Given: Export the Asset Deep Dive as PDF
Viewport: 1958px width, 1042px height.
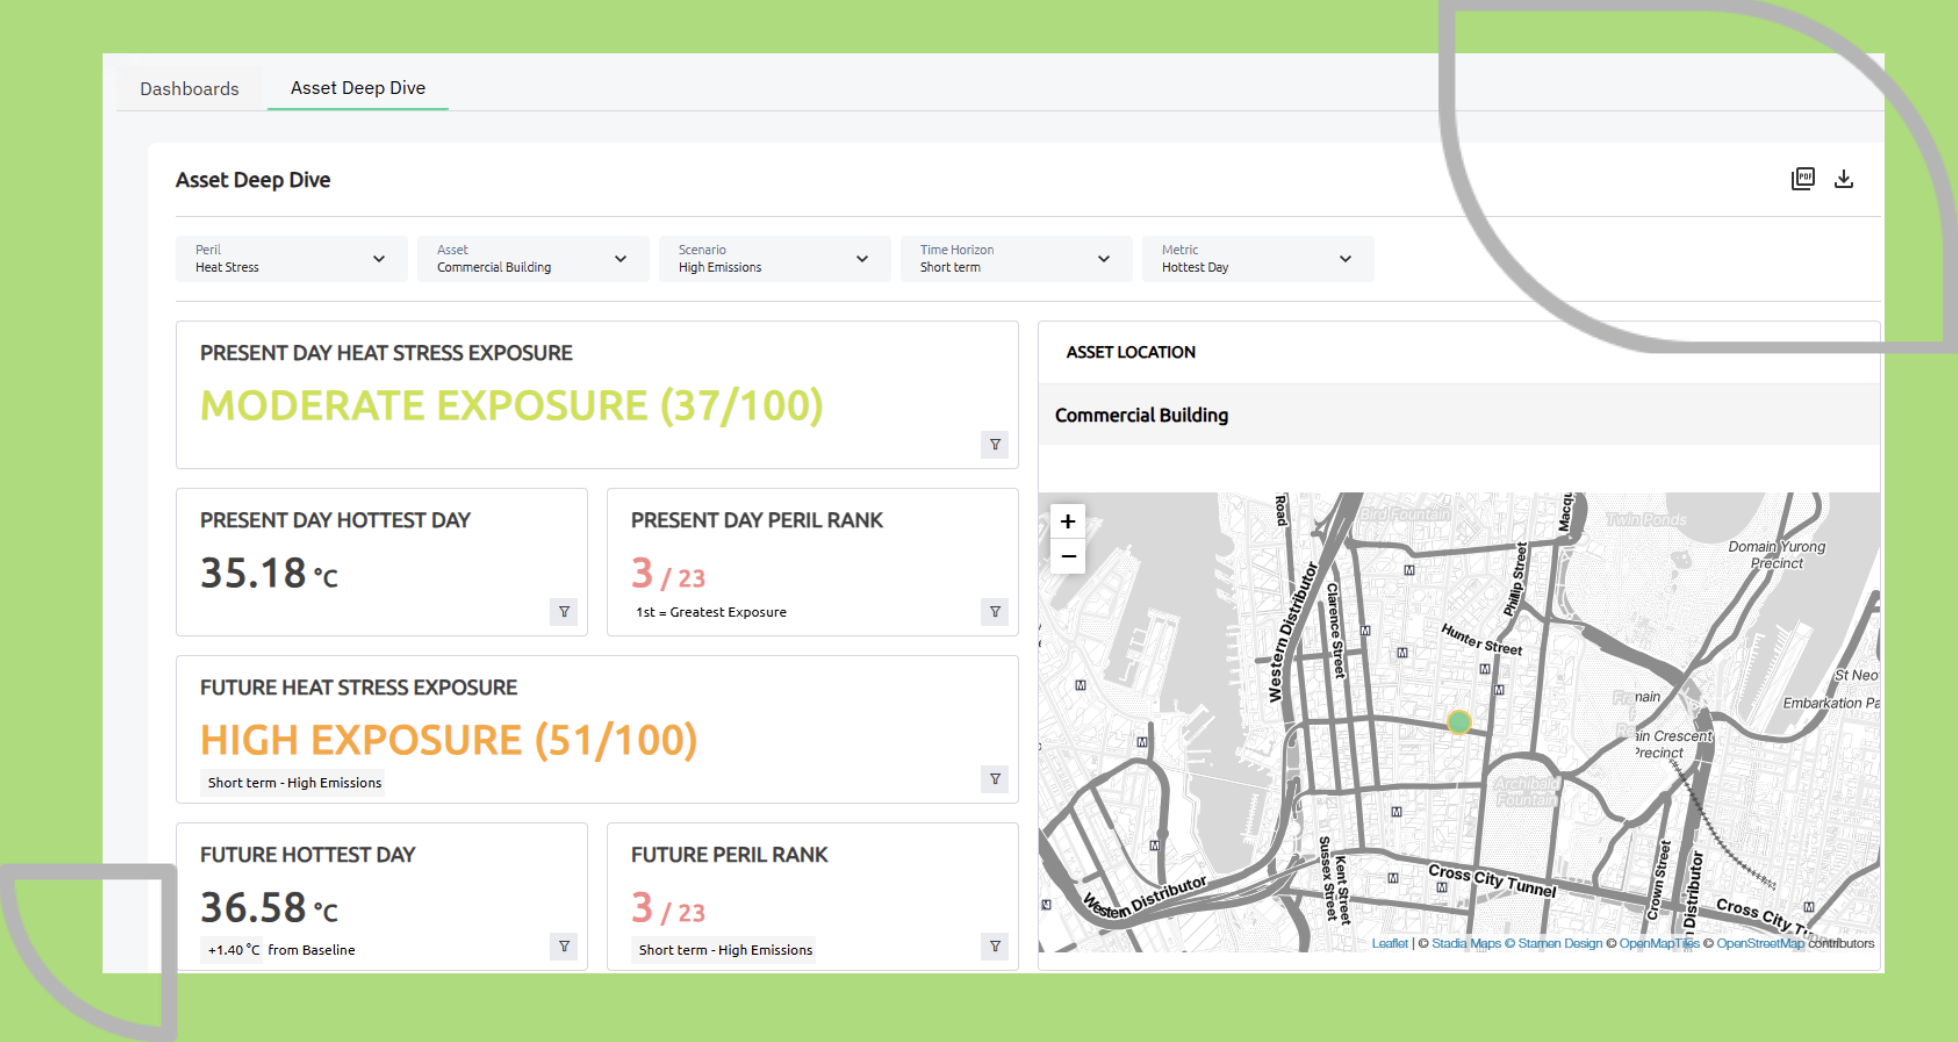Looking at the screenshot, I should click(1802, 178).
